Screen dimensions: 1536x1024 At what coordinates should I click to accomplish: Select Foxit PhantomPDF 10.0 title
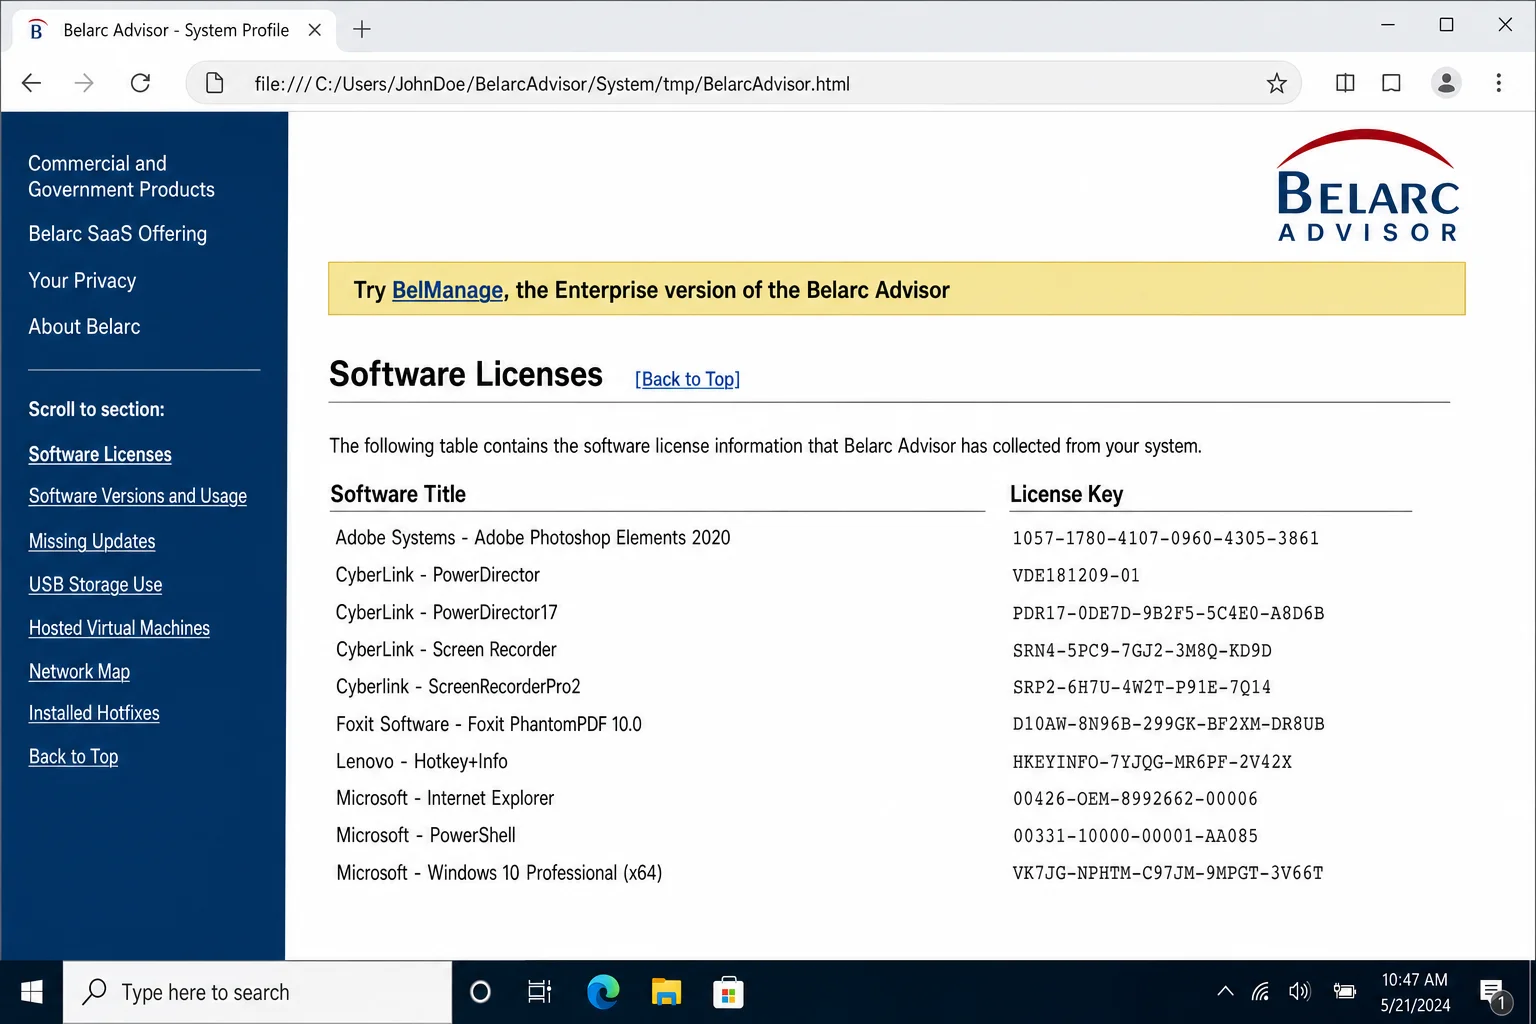[x=488, y=724]
